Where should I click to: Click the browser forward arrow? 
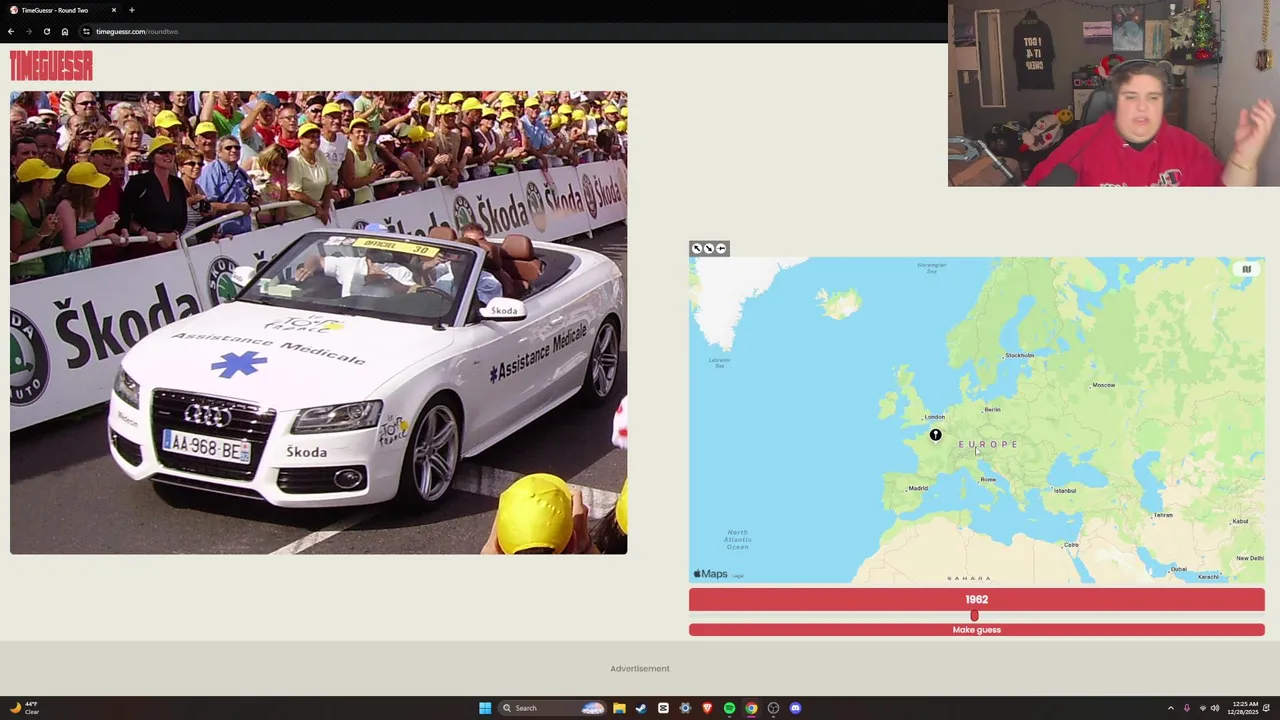point(28,31)
